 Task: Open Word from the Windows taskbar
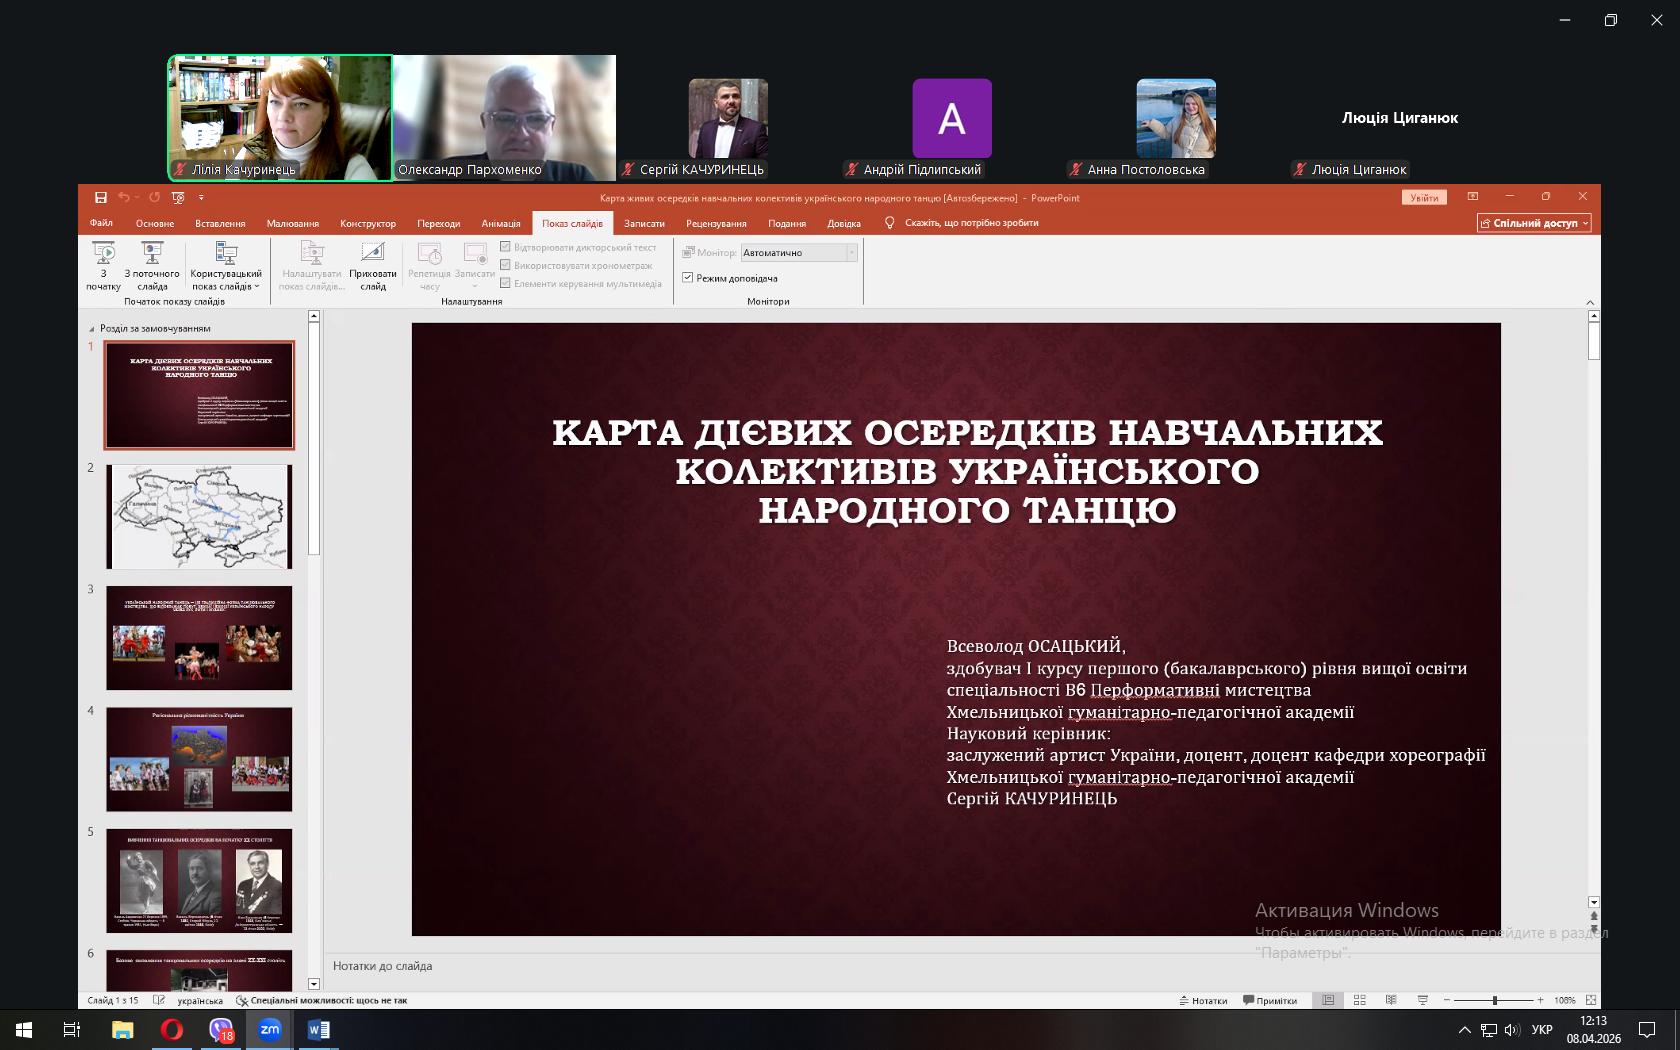click(x=319, y=1029)
